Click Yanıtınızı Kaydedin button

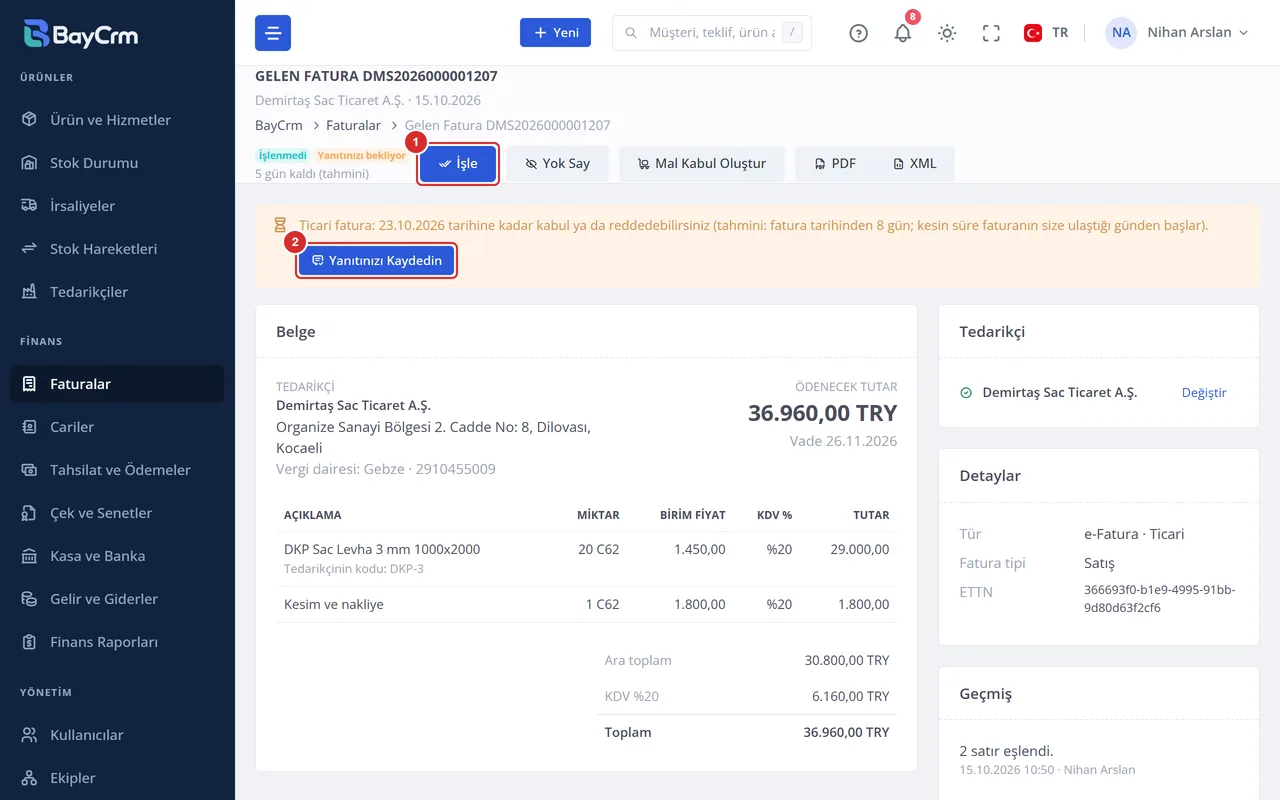point(377,261)
